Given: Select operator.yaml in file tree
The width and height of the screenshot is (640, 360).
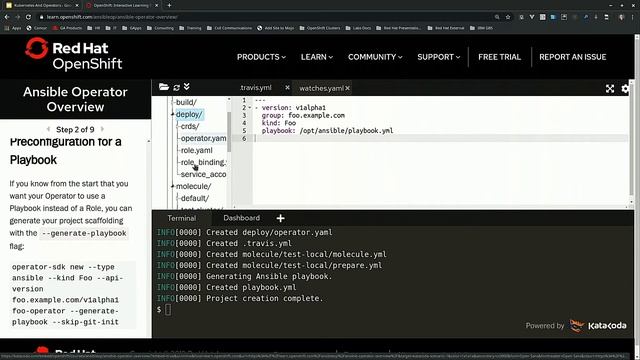Looking at the screenshot, I should tap(203, 138).
